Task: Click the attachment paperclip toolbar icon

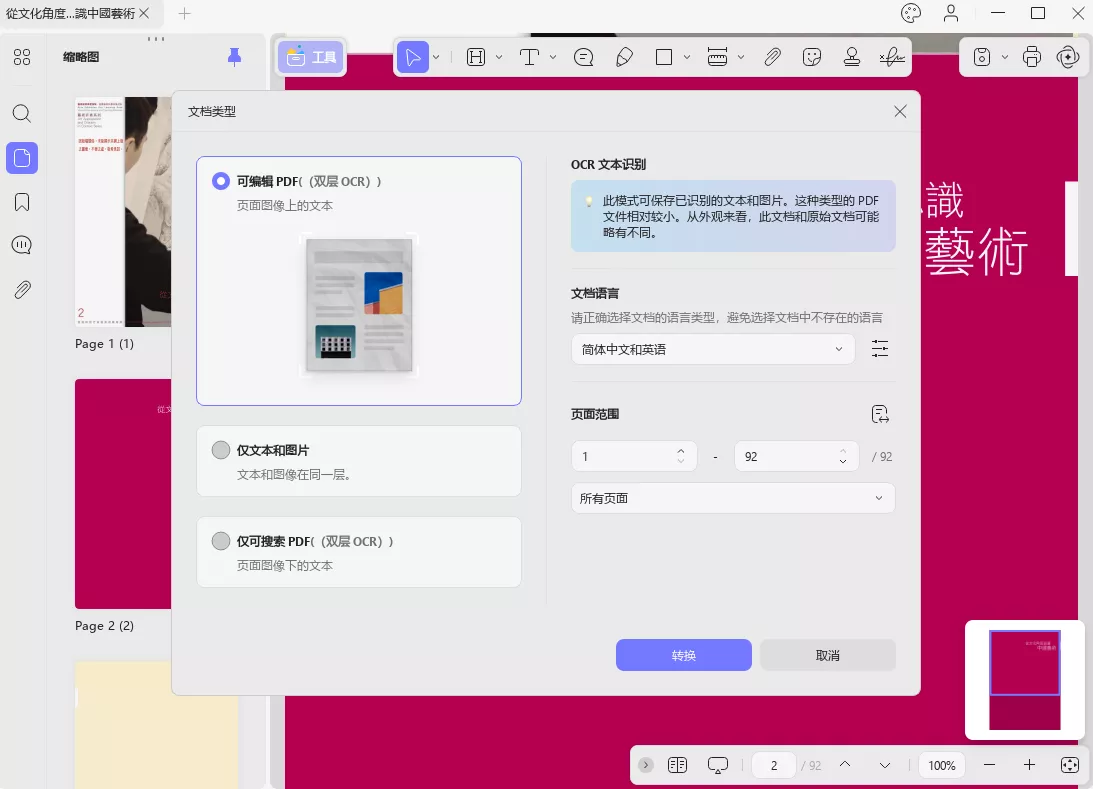Action: (772, 57)
